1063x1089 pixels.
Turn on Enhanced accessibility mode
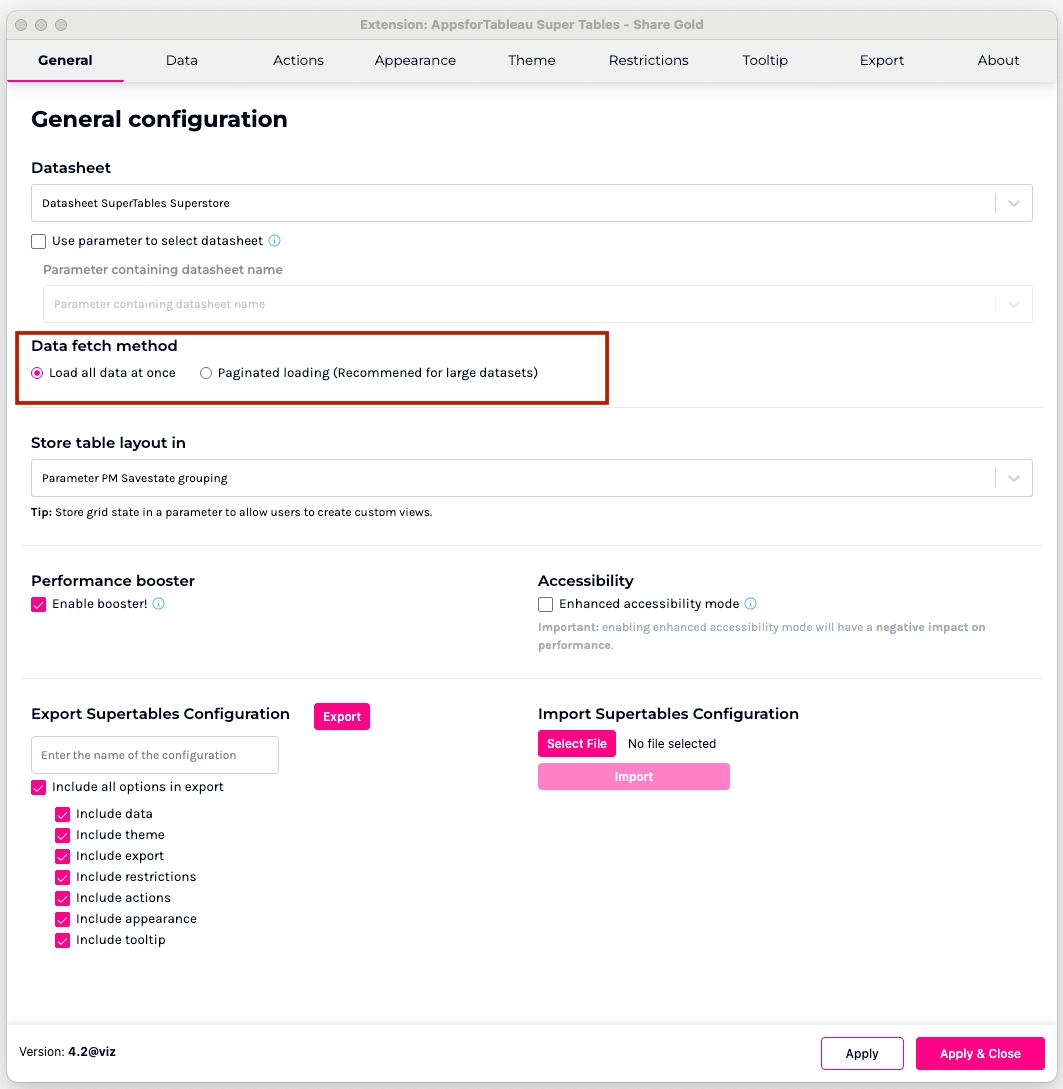click(545, 604)
